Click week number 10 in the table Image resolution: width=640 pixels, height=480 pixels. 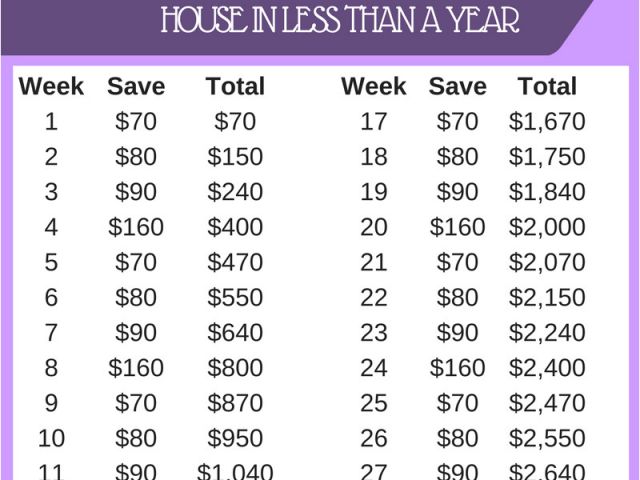(52, 438)
